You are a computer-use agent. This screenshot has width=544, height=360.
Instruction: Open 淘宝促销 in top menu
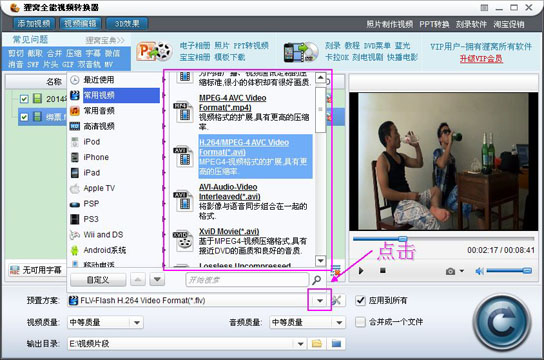[x=509, y=24]
